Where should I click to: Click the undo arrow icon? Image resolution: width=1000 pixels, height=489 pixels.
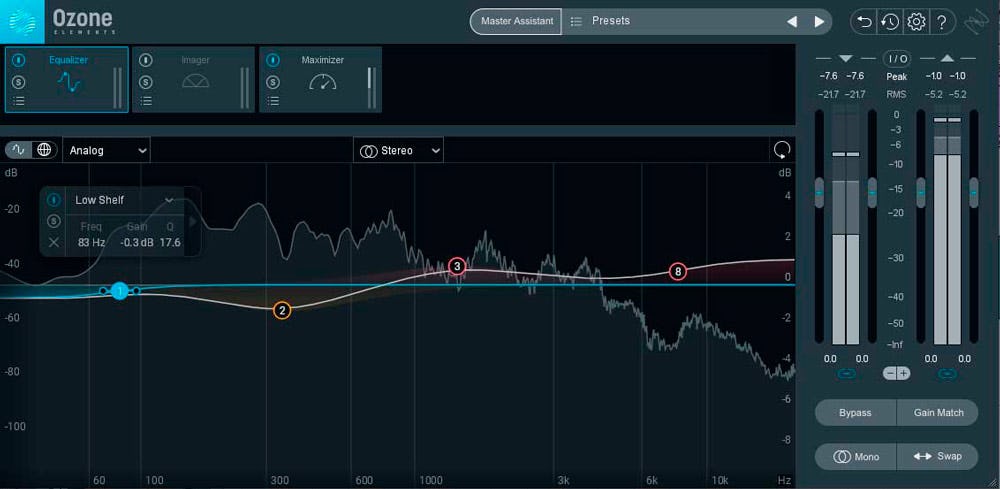coord(863,21)
